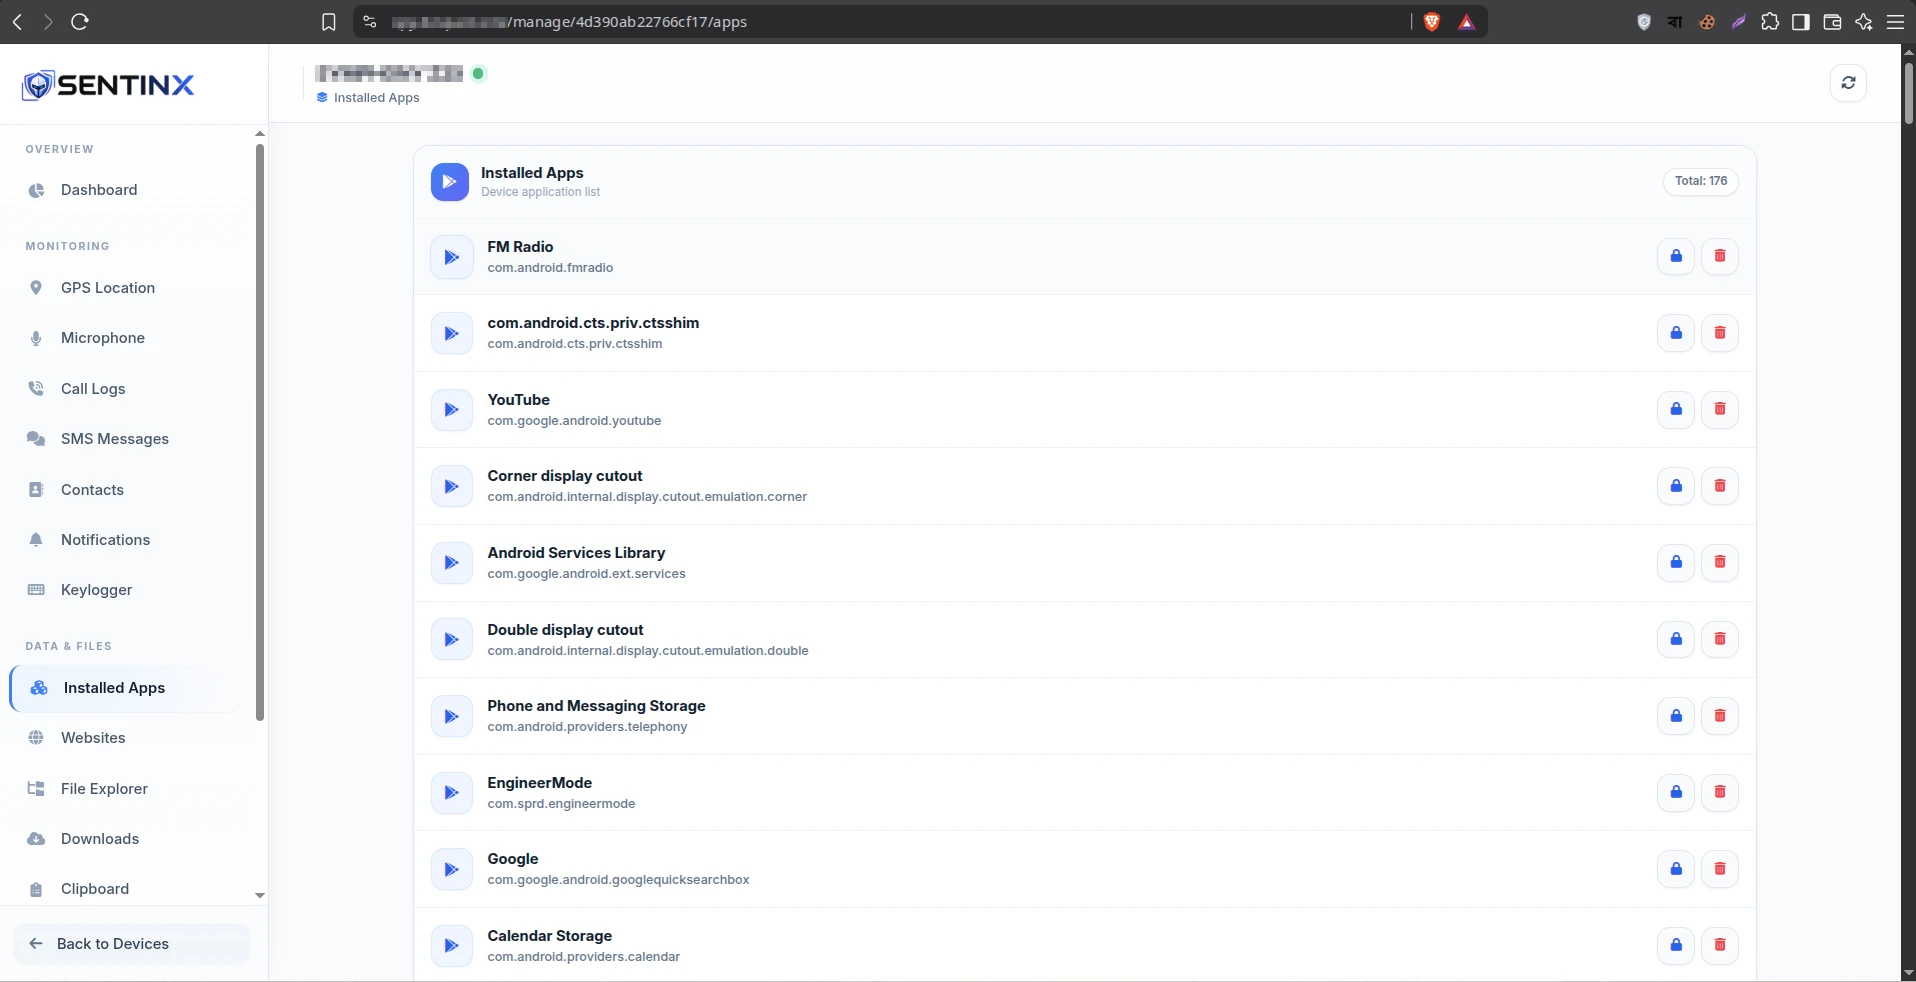Delete Android Services Library

pos(1720,562)
